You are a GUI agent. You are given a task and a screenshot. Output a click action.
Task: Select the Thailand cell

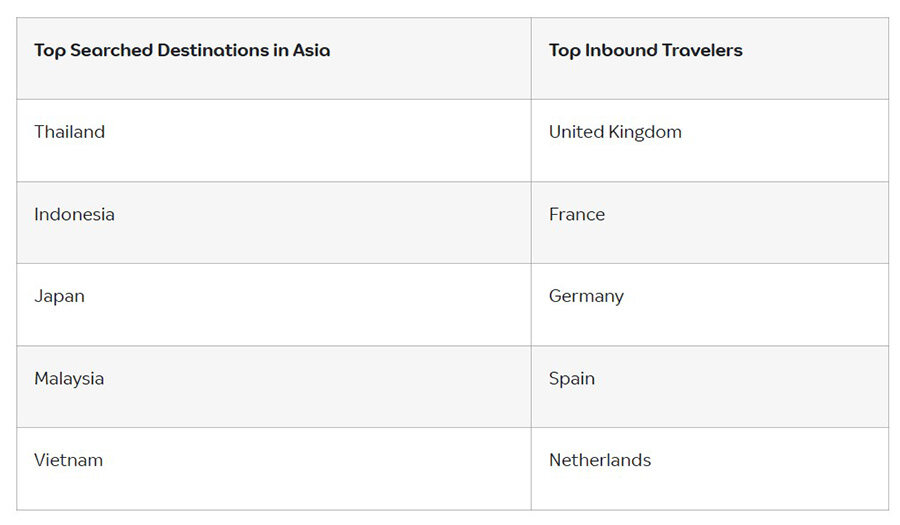point(274,141)
